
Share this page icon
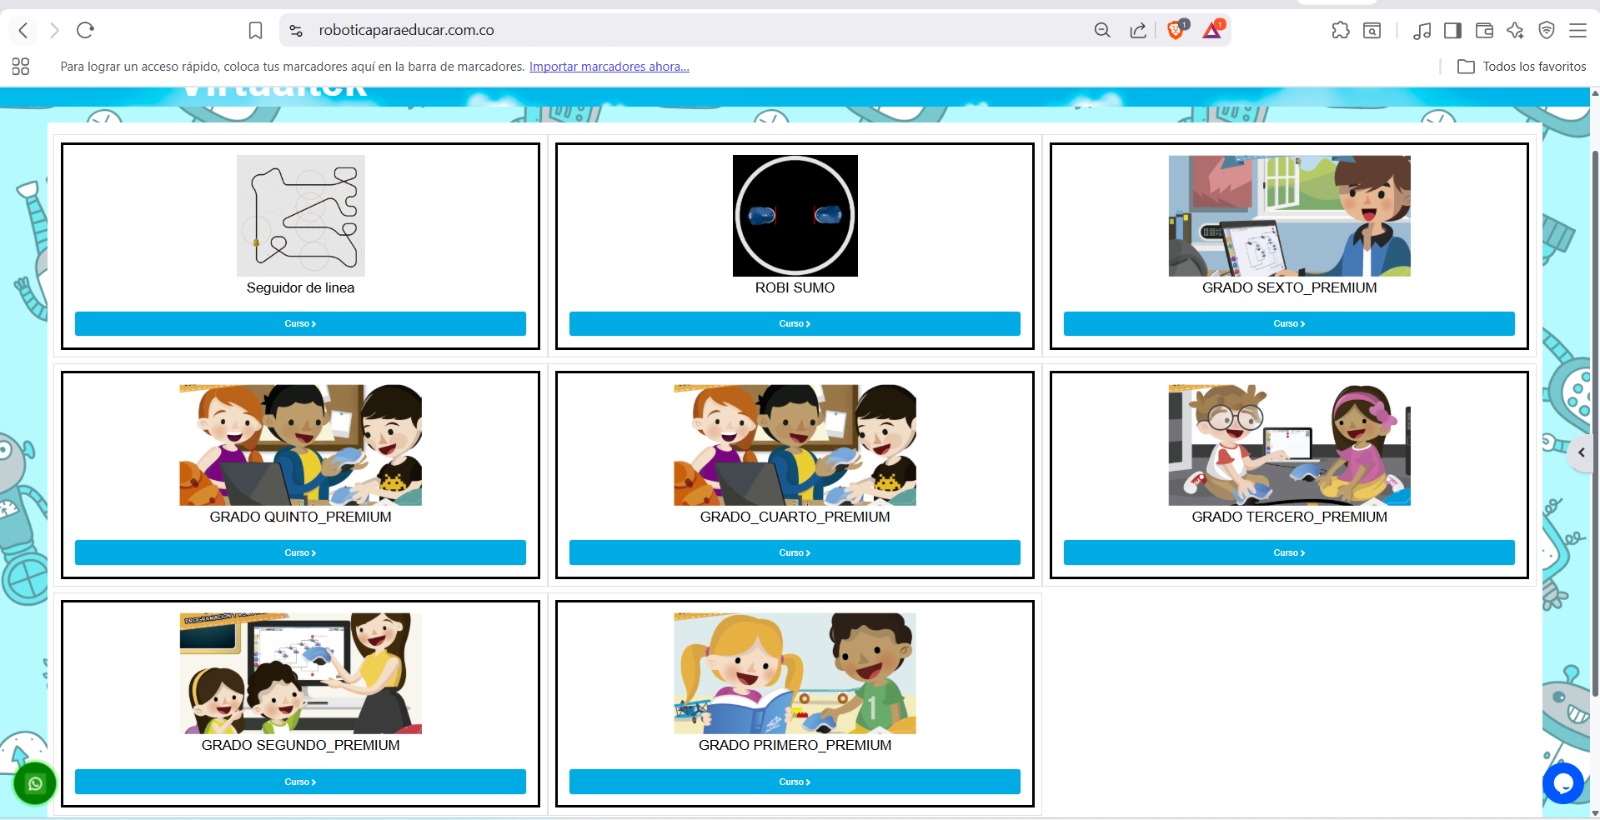(x=1138, y=30)
